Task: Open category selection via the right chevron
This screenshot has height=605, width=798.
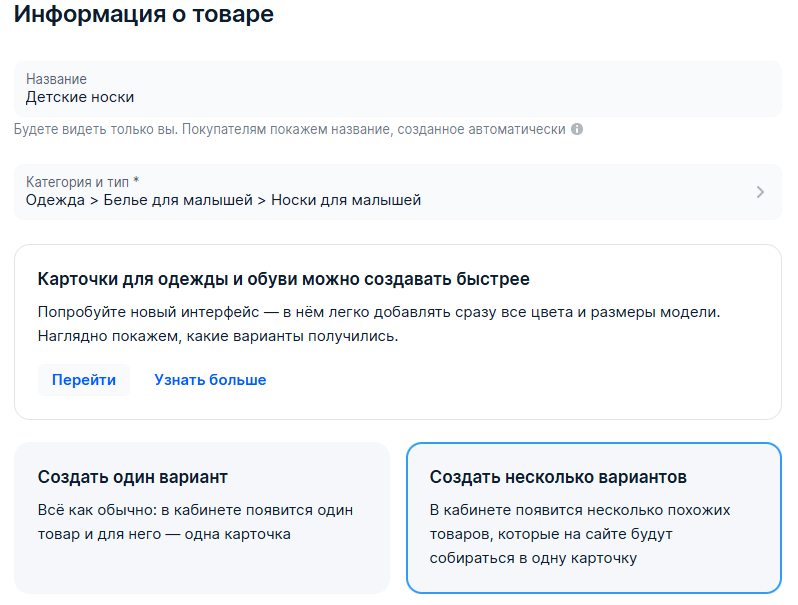Action: 760,192
